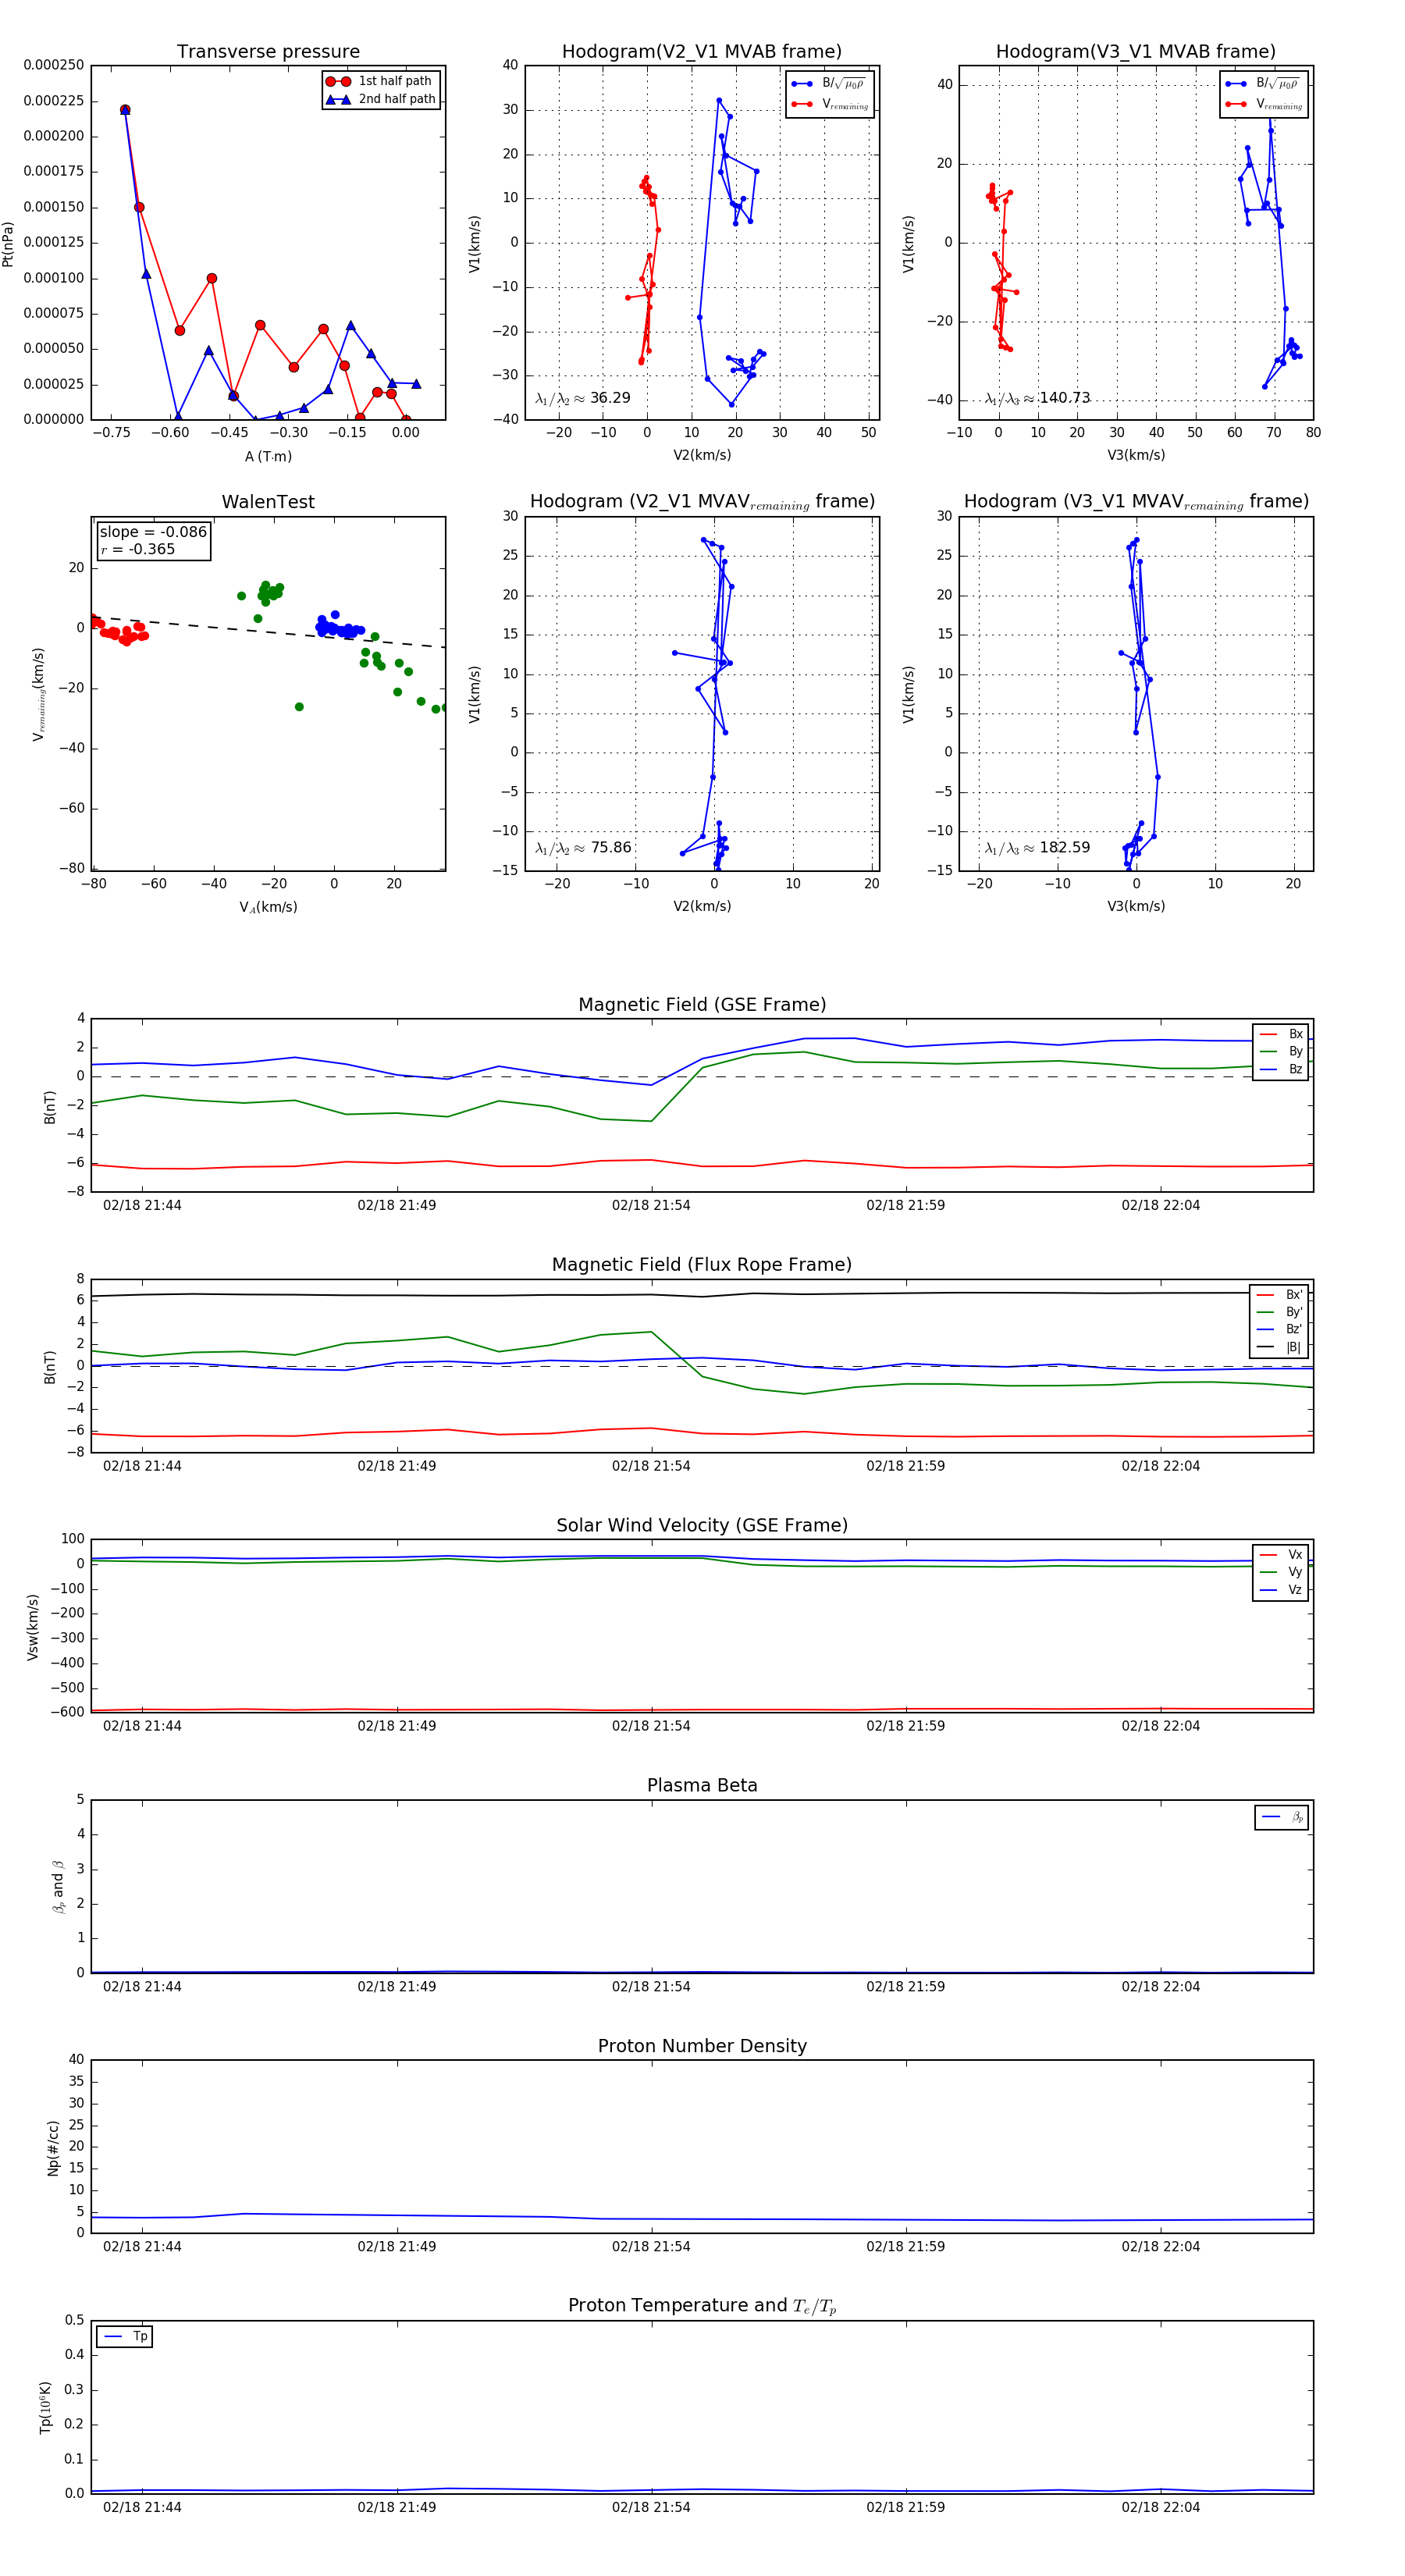Select '2nd half path' legend entry

click(382, 99)
